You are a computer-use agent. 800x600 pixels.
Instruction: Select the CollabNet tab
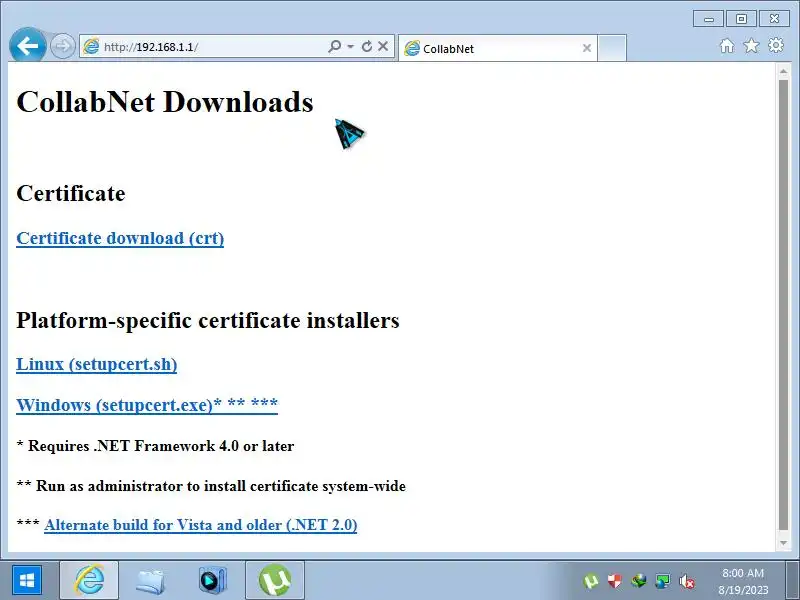tap(497, 48)
